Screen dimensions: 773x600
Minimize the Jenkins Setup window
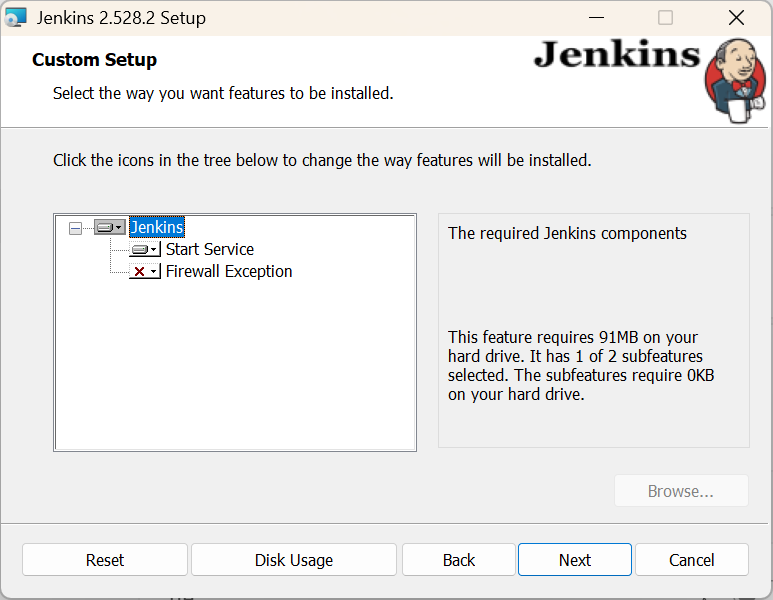pos(597,18)
